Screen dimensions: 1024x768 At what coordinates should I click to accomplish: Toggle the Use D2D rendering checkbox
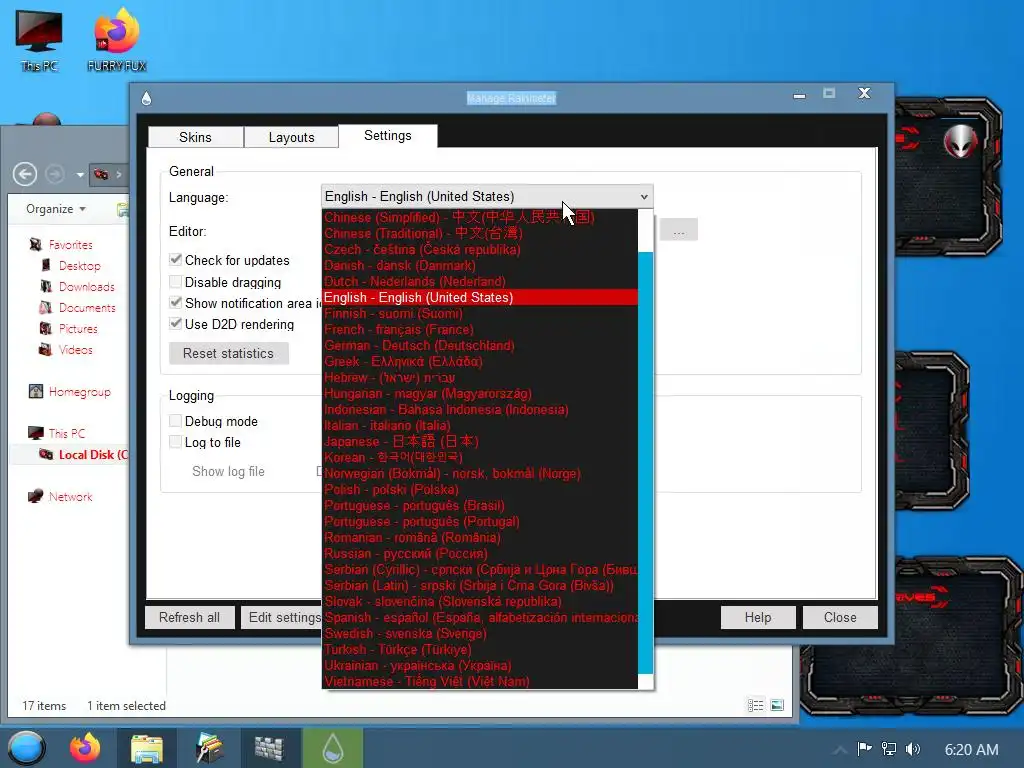[x=175, y=323]
